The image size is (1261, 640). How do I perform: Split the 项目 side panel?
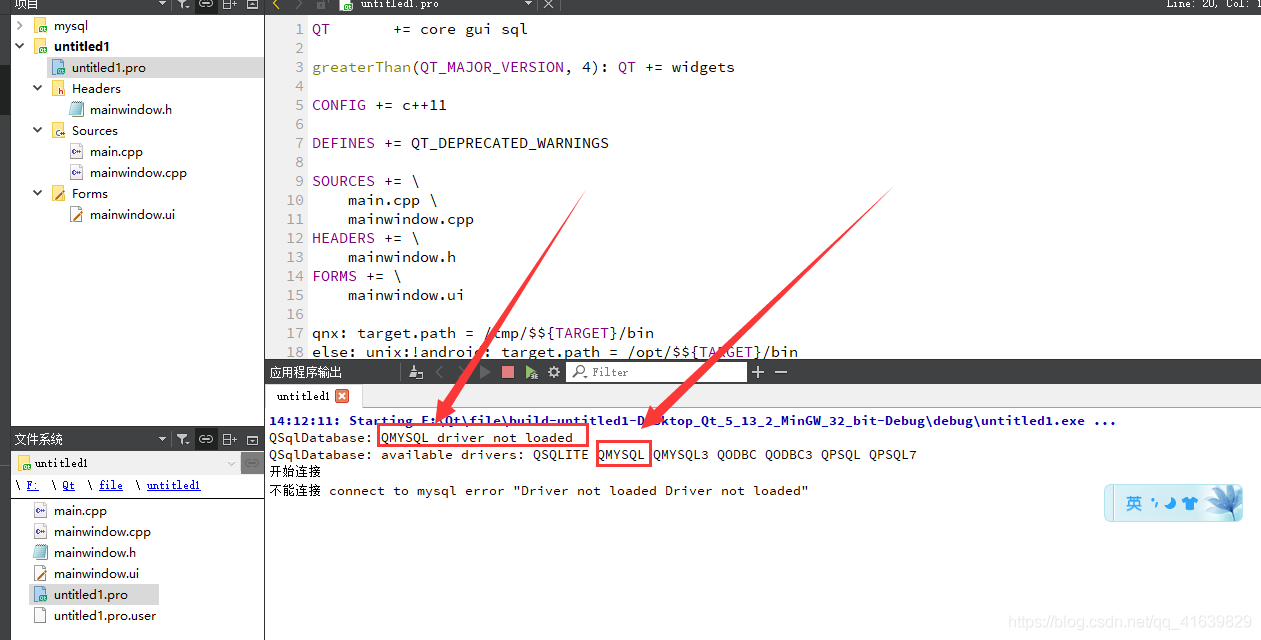click(x=230, y=5)
